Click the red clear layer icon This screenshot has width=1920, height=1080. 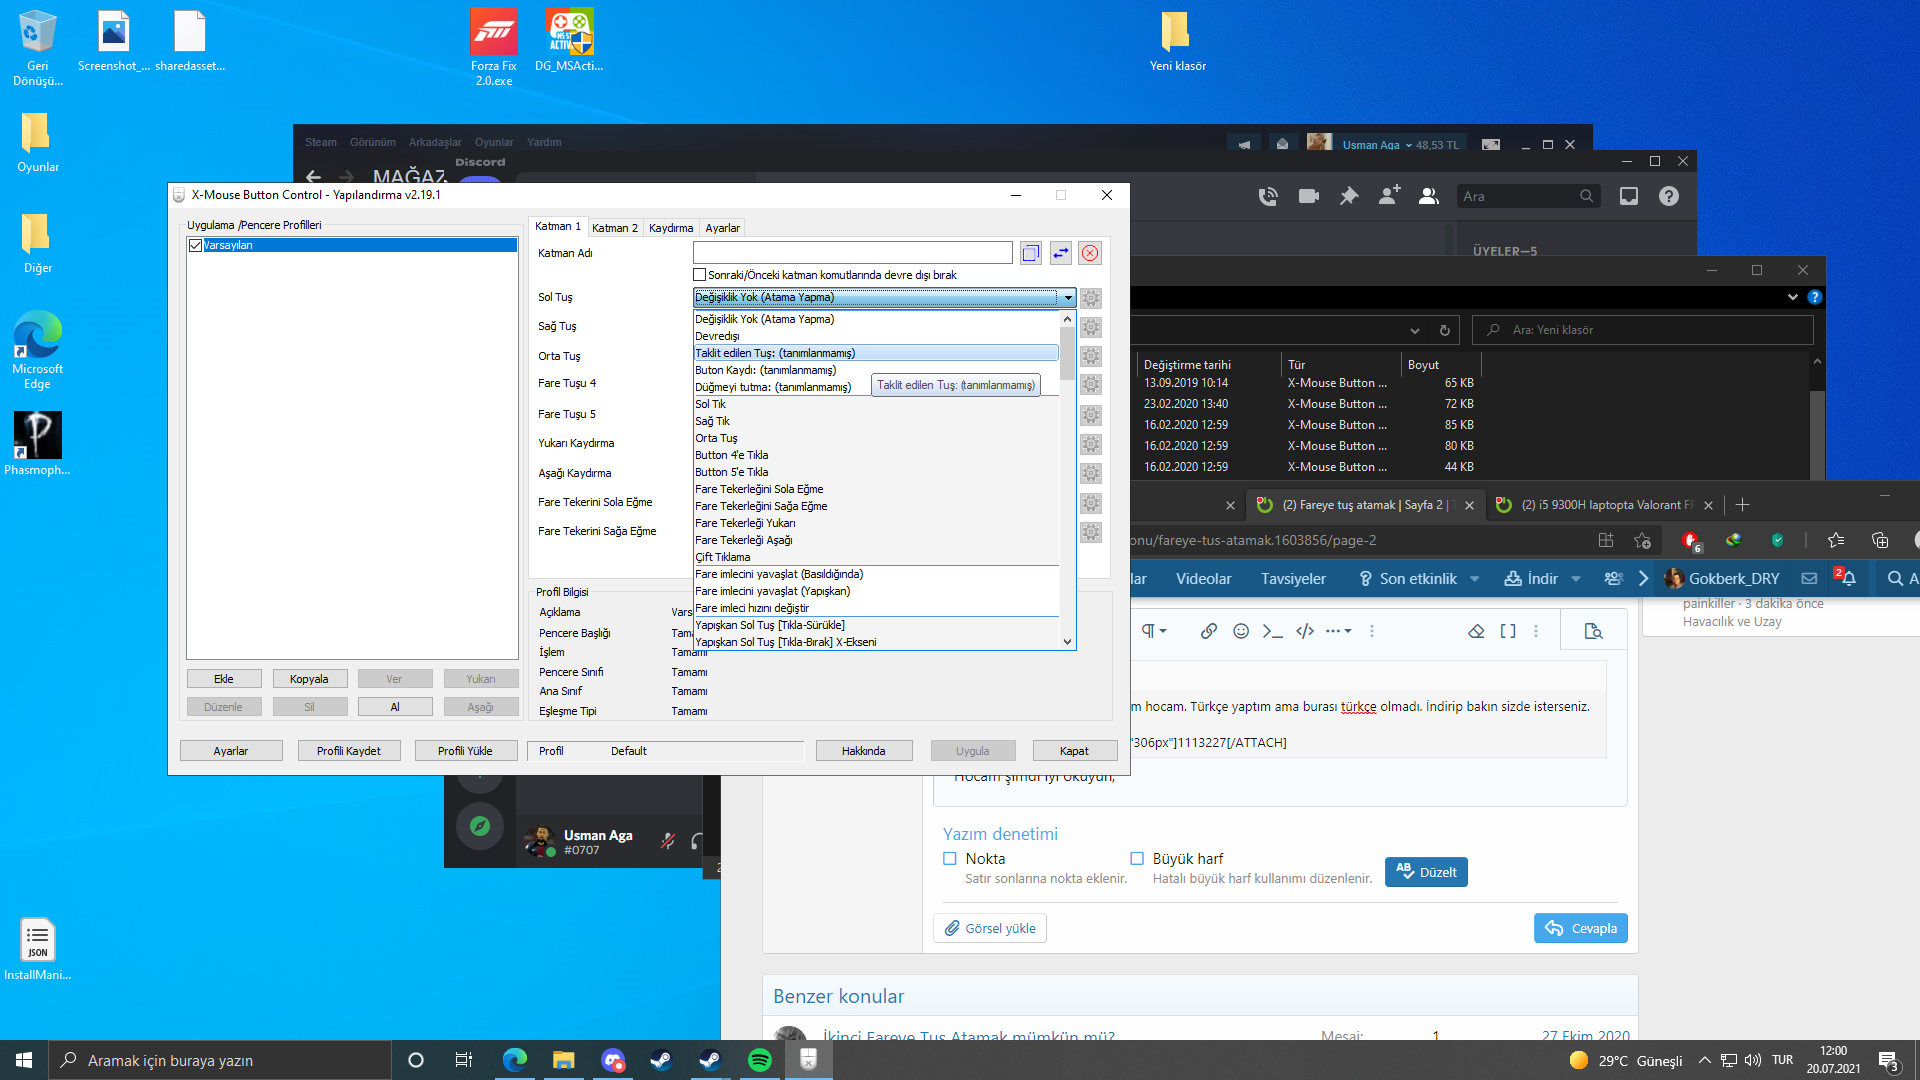1090,254
